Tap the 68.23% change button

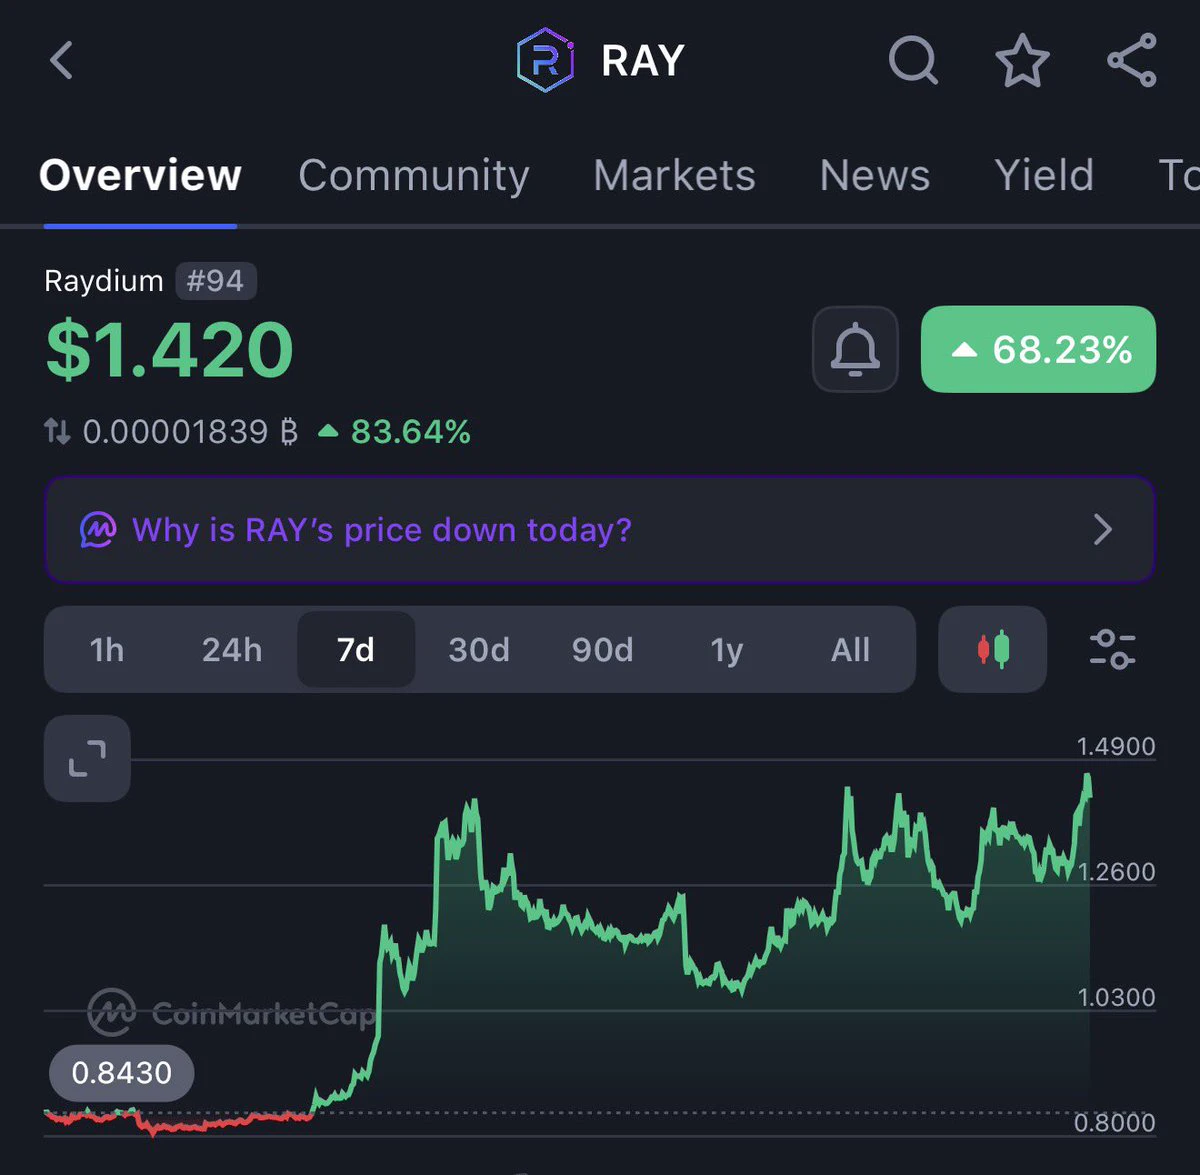coord(1038,349)
